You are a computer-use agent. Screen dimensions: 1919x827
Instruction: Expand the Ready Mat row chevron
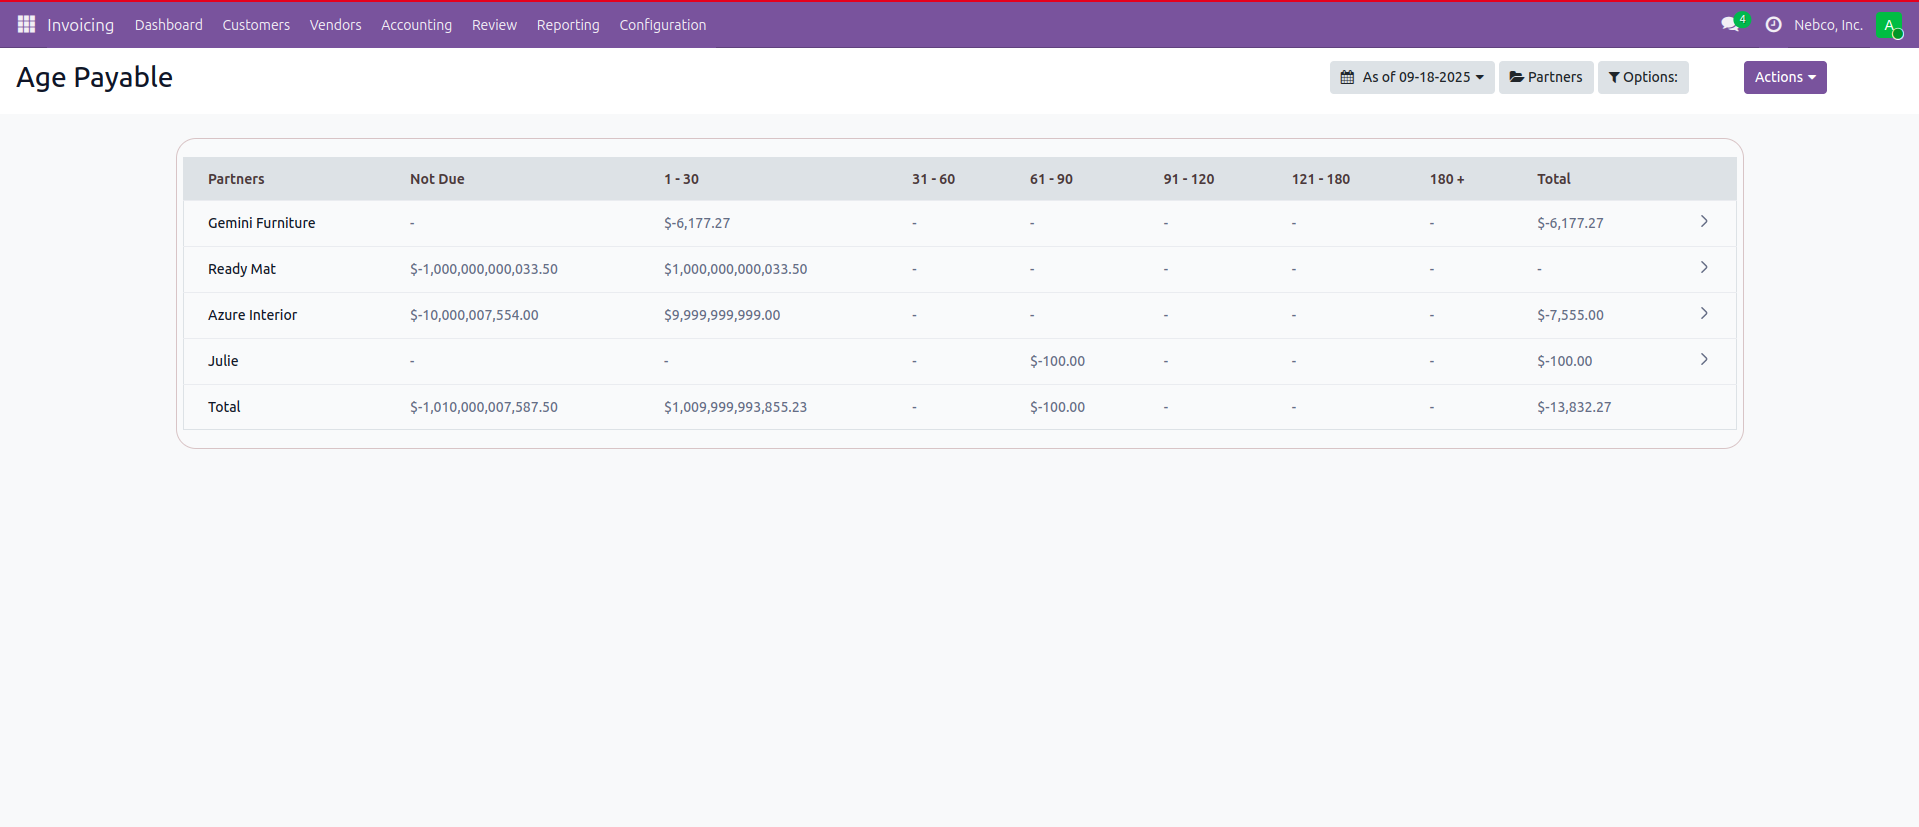click(1704, 268)
